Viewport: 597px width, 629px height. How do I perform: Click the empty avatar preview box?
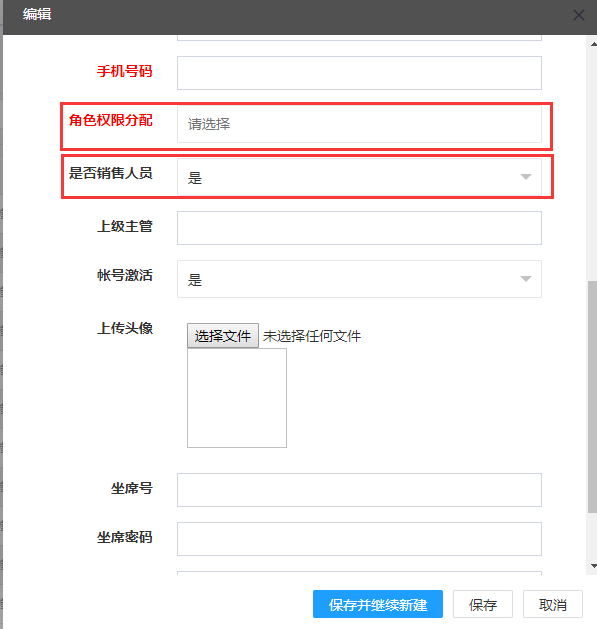[237, 398]
